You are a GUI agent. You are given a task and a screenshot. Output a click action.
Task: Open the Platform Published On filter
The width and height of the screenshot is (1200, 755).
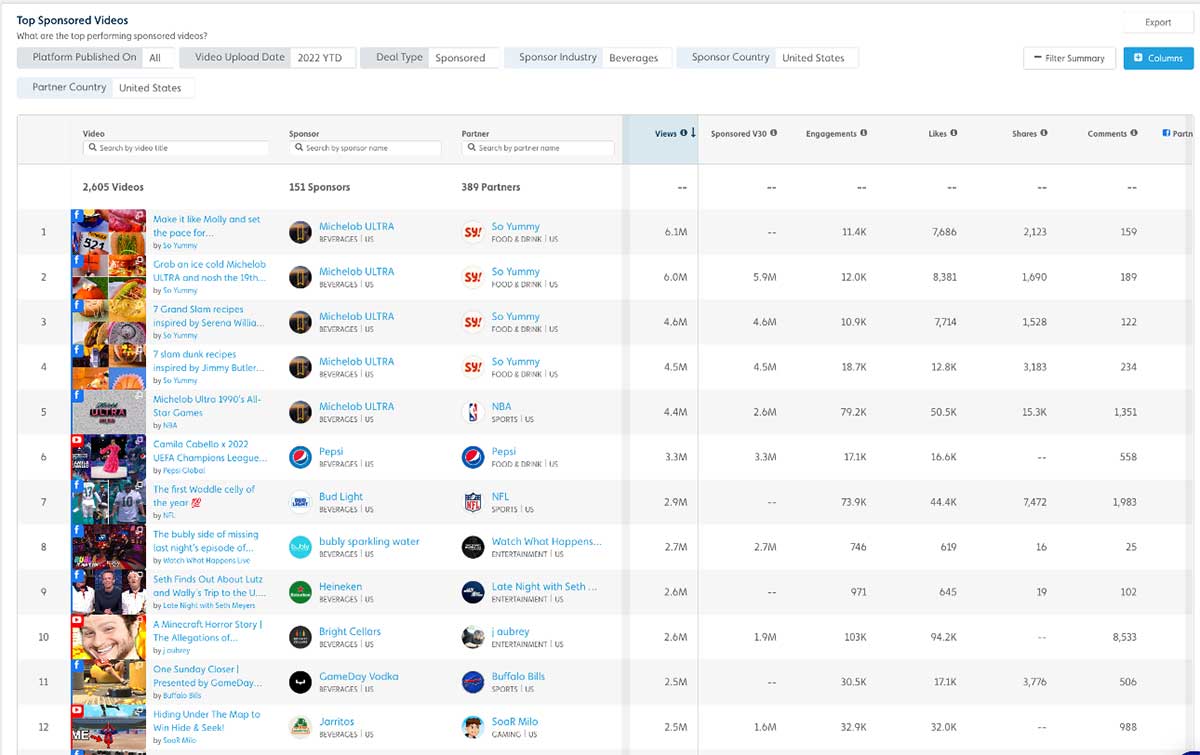[x=96, y=58]
